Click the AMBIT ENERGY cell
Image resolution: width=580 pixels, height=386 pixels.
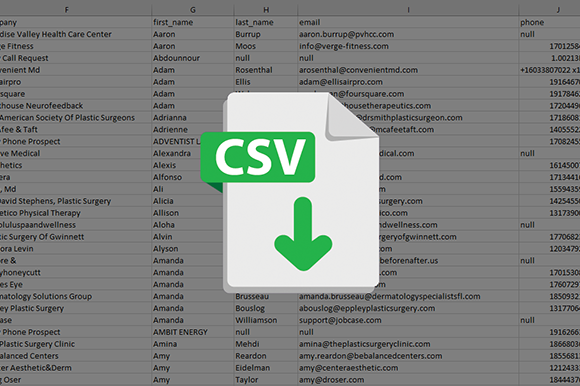[x=193, y=332]
